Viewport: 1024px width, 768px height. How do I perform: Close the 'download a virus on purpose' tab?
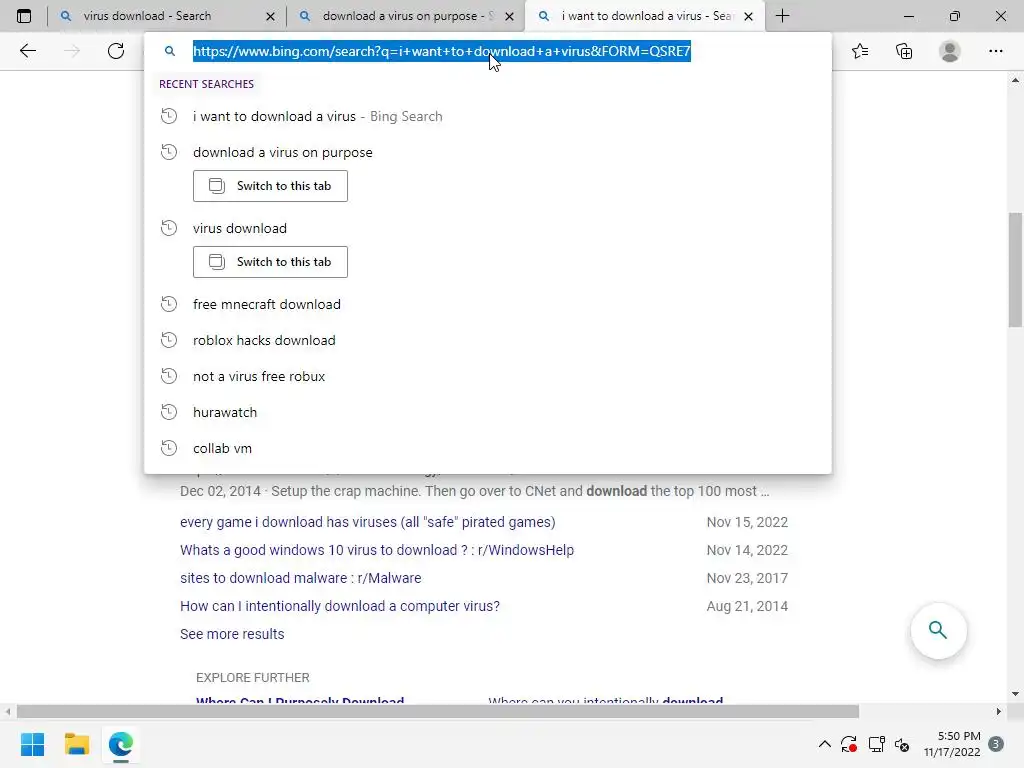(x=510, y=16)
